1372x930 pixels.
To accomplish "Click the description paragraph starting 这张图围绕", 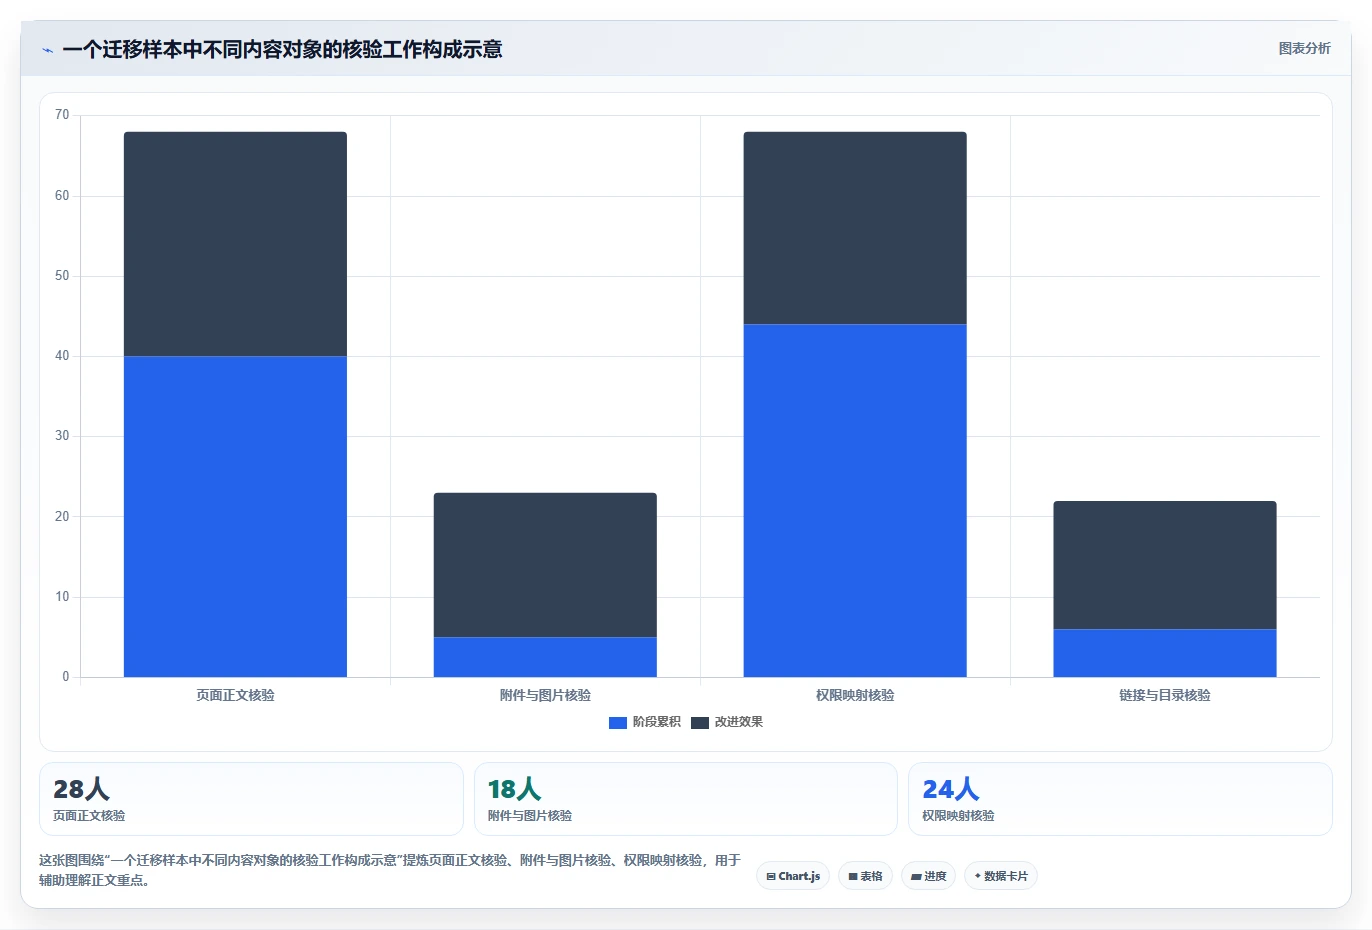I will click(390, 870).
